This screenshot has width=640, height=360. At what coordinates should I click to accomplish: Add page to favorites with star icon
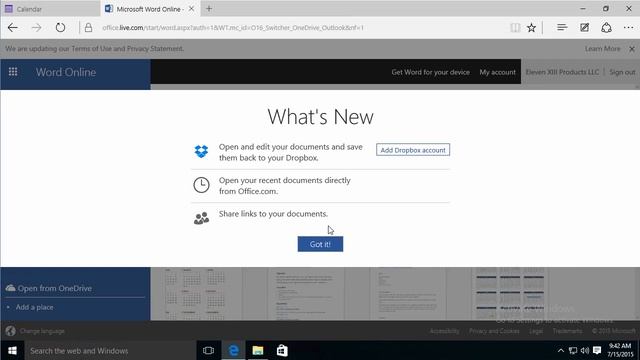[531, 28]
